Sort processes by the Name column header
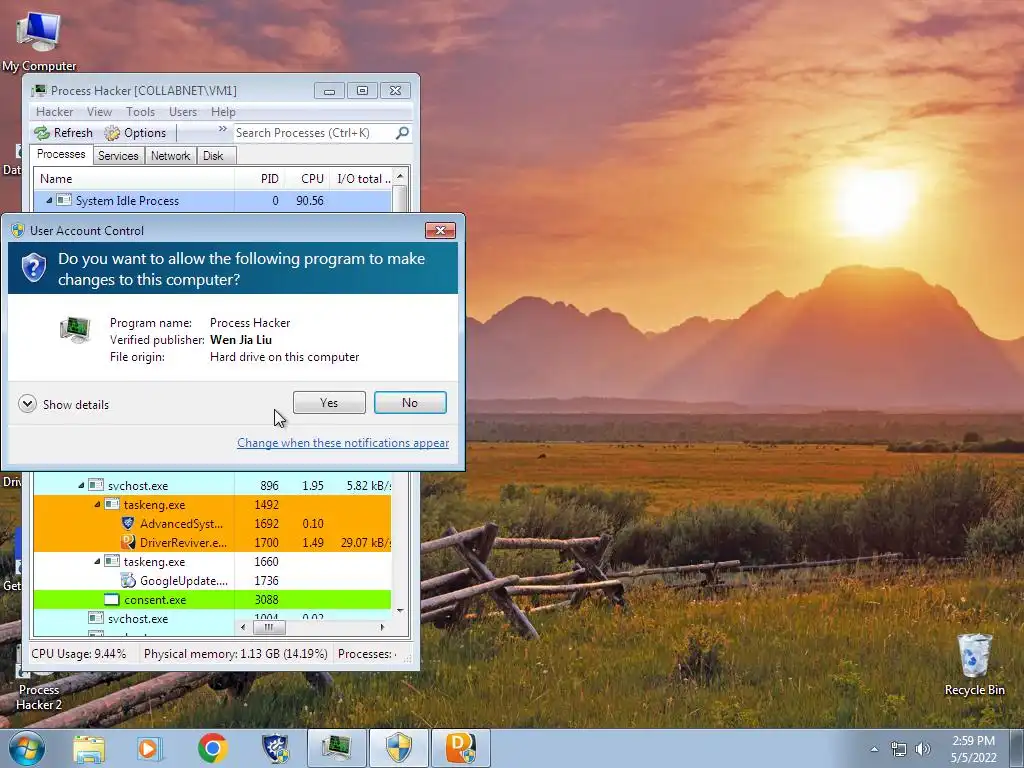This screenshot has width=1024, height=768. 134,178
